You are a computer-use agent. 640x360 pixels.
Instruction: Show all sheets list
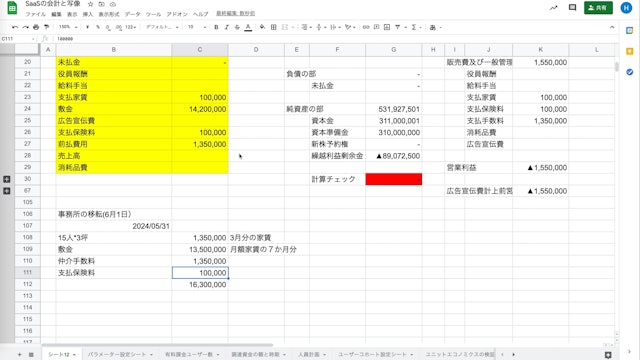click(31, 354)
